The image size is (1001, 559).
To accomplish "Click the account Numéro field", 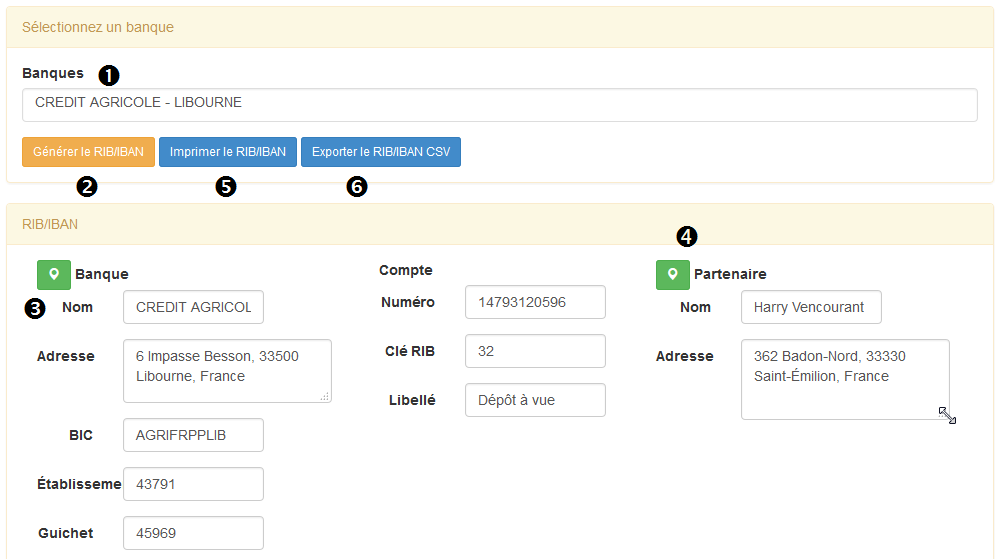I will point(535,302).
